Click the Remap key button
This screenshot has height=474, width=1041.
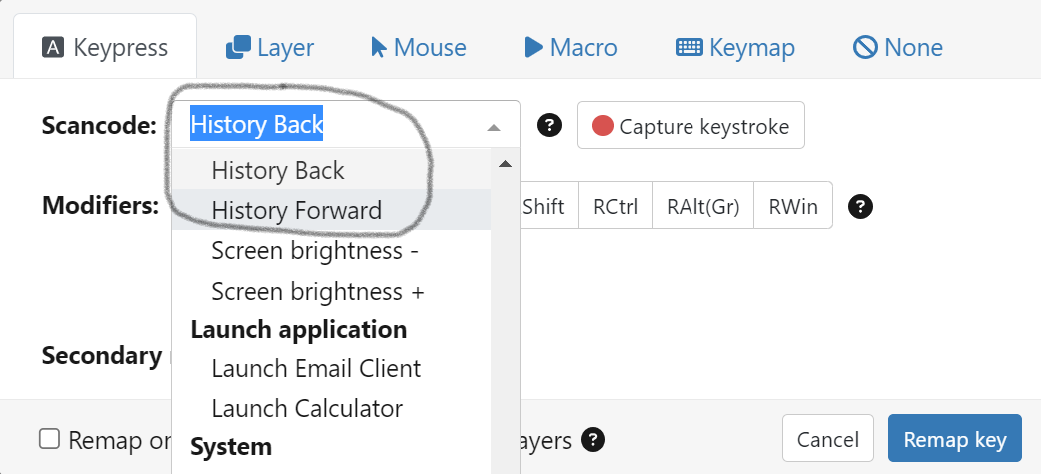(954, 440)
